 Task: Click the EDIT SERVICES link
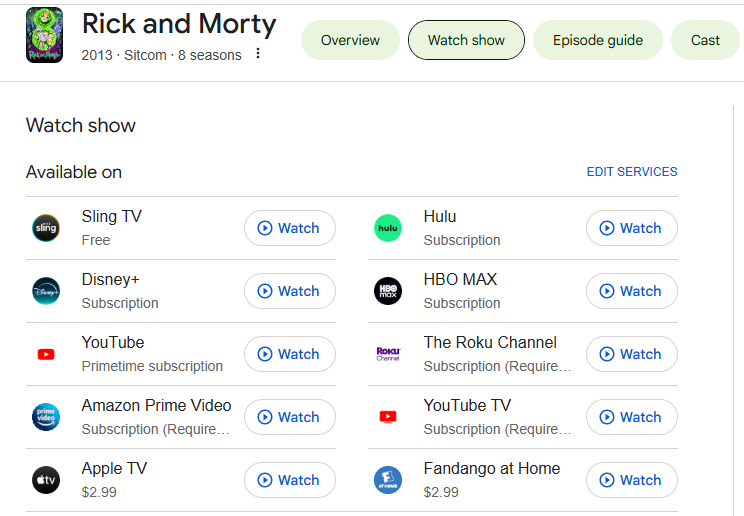[x=632, y=172]
